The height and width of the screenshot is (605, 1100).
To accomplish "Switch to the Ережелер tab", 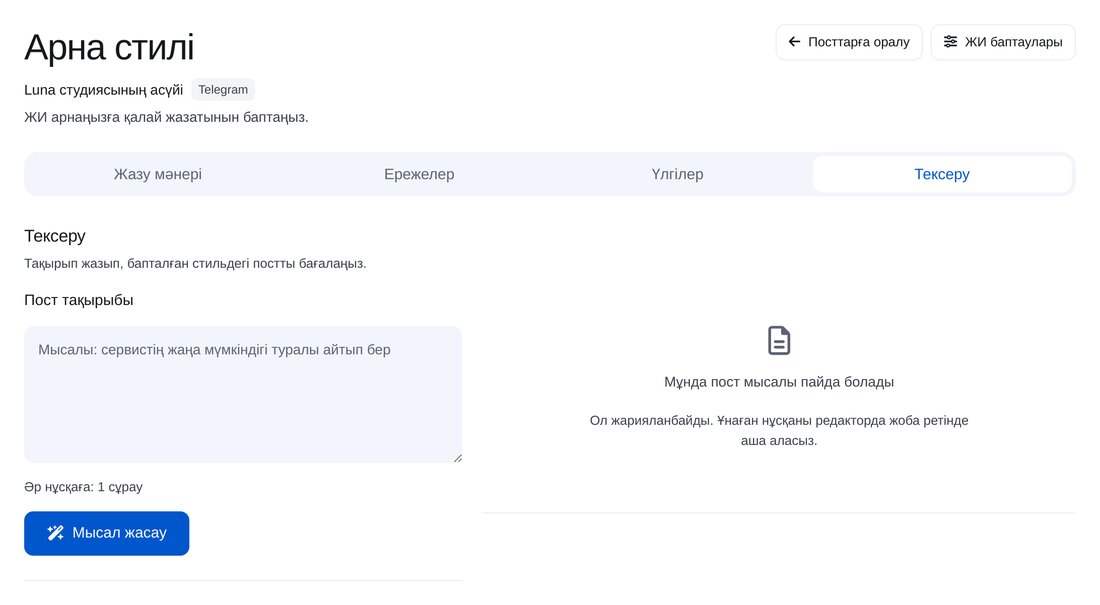I will (419, 174).
